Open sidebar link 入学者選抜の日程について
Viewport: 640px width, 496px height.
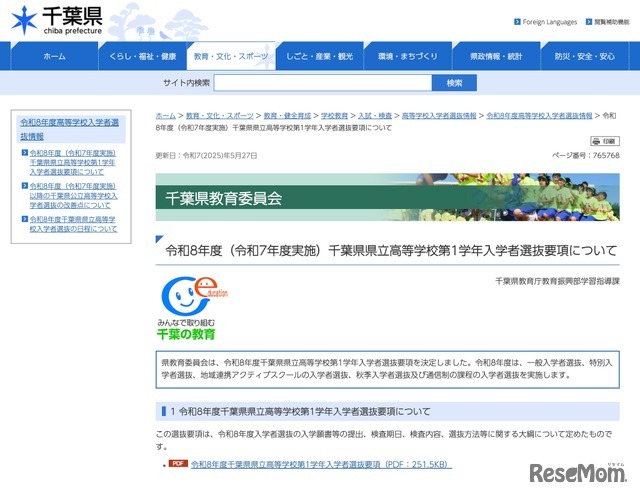pyautogui.click(x=73, y=224)
